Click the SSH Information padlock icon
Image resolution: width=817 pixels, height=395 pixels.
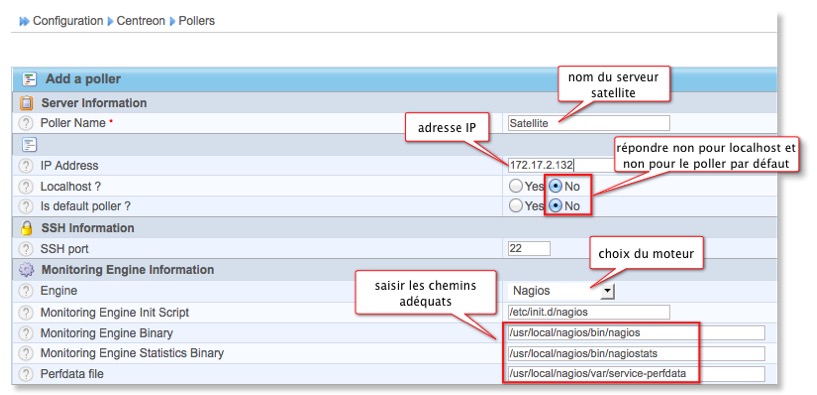click(26, 228)
